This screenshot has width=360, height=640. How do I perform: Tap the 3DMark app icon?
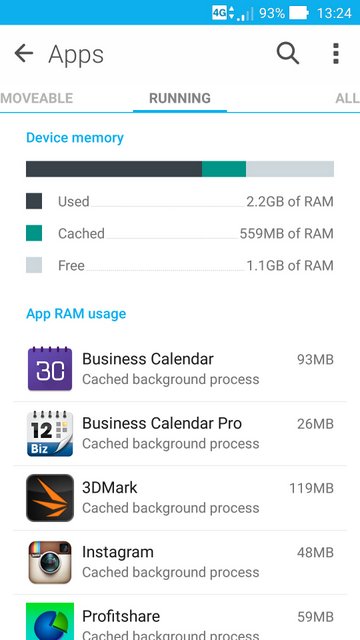click(50, 498)
